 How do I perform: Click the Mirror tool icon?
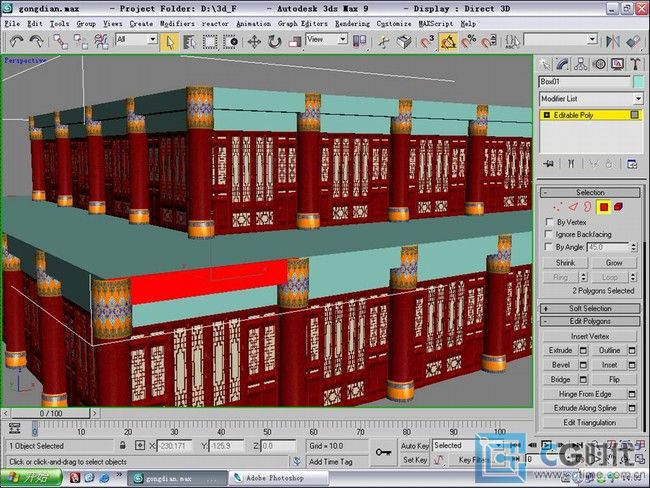coord(613,41)
